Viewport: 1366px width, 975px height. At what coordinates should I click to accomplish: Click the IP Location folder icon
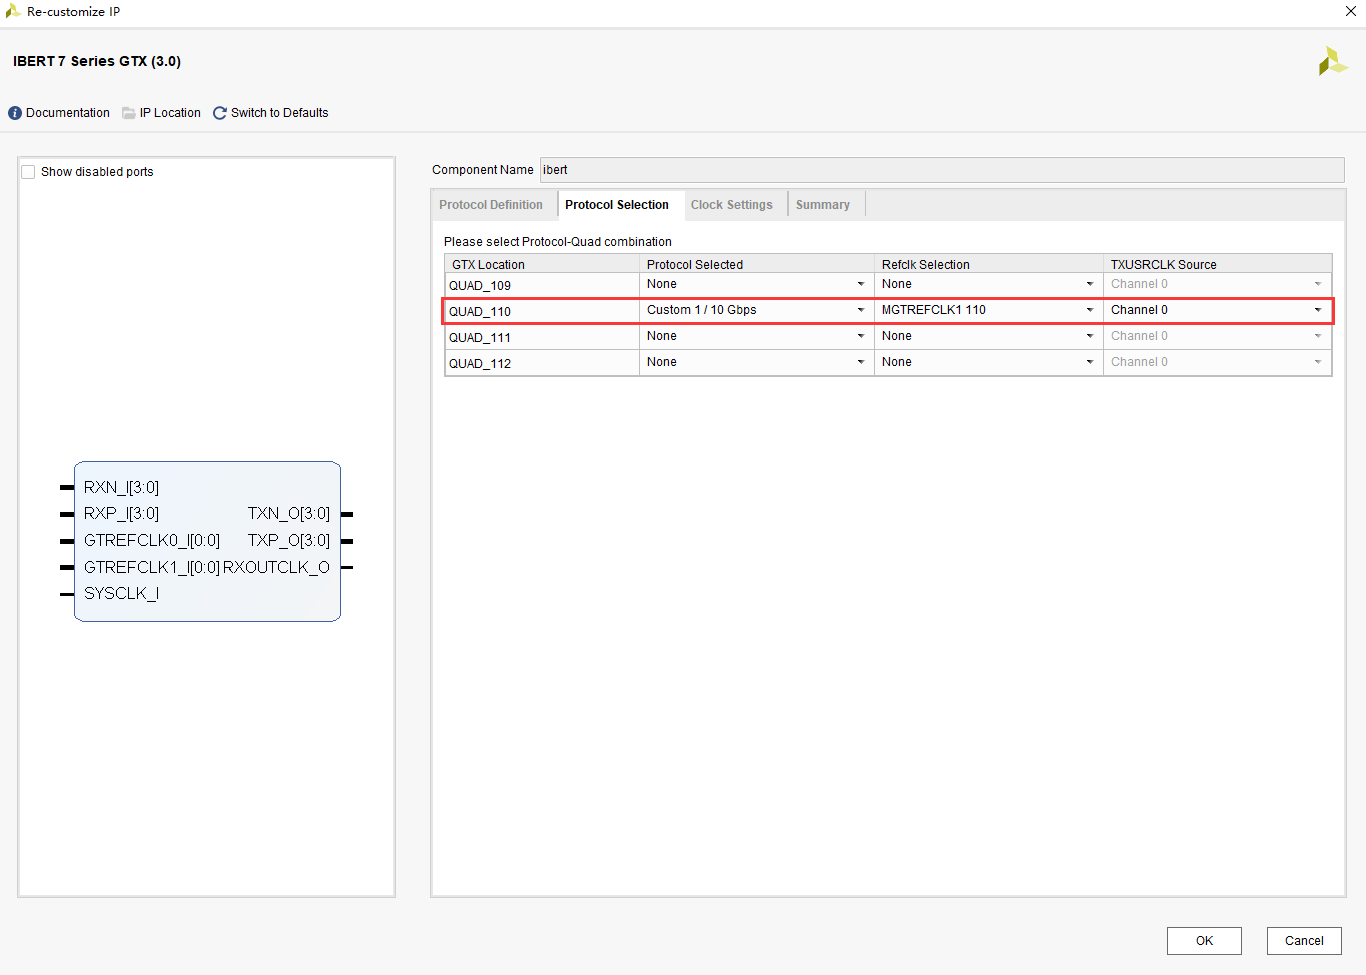coord(129,113)
